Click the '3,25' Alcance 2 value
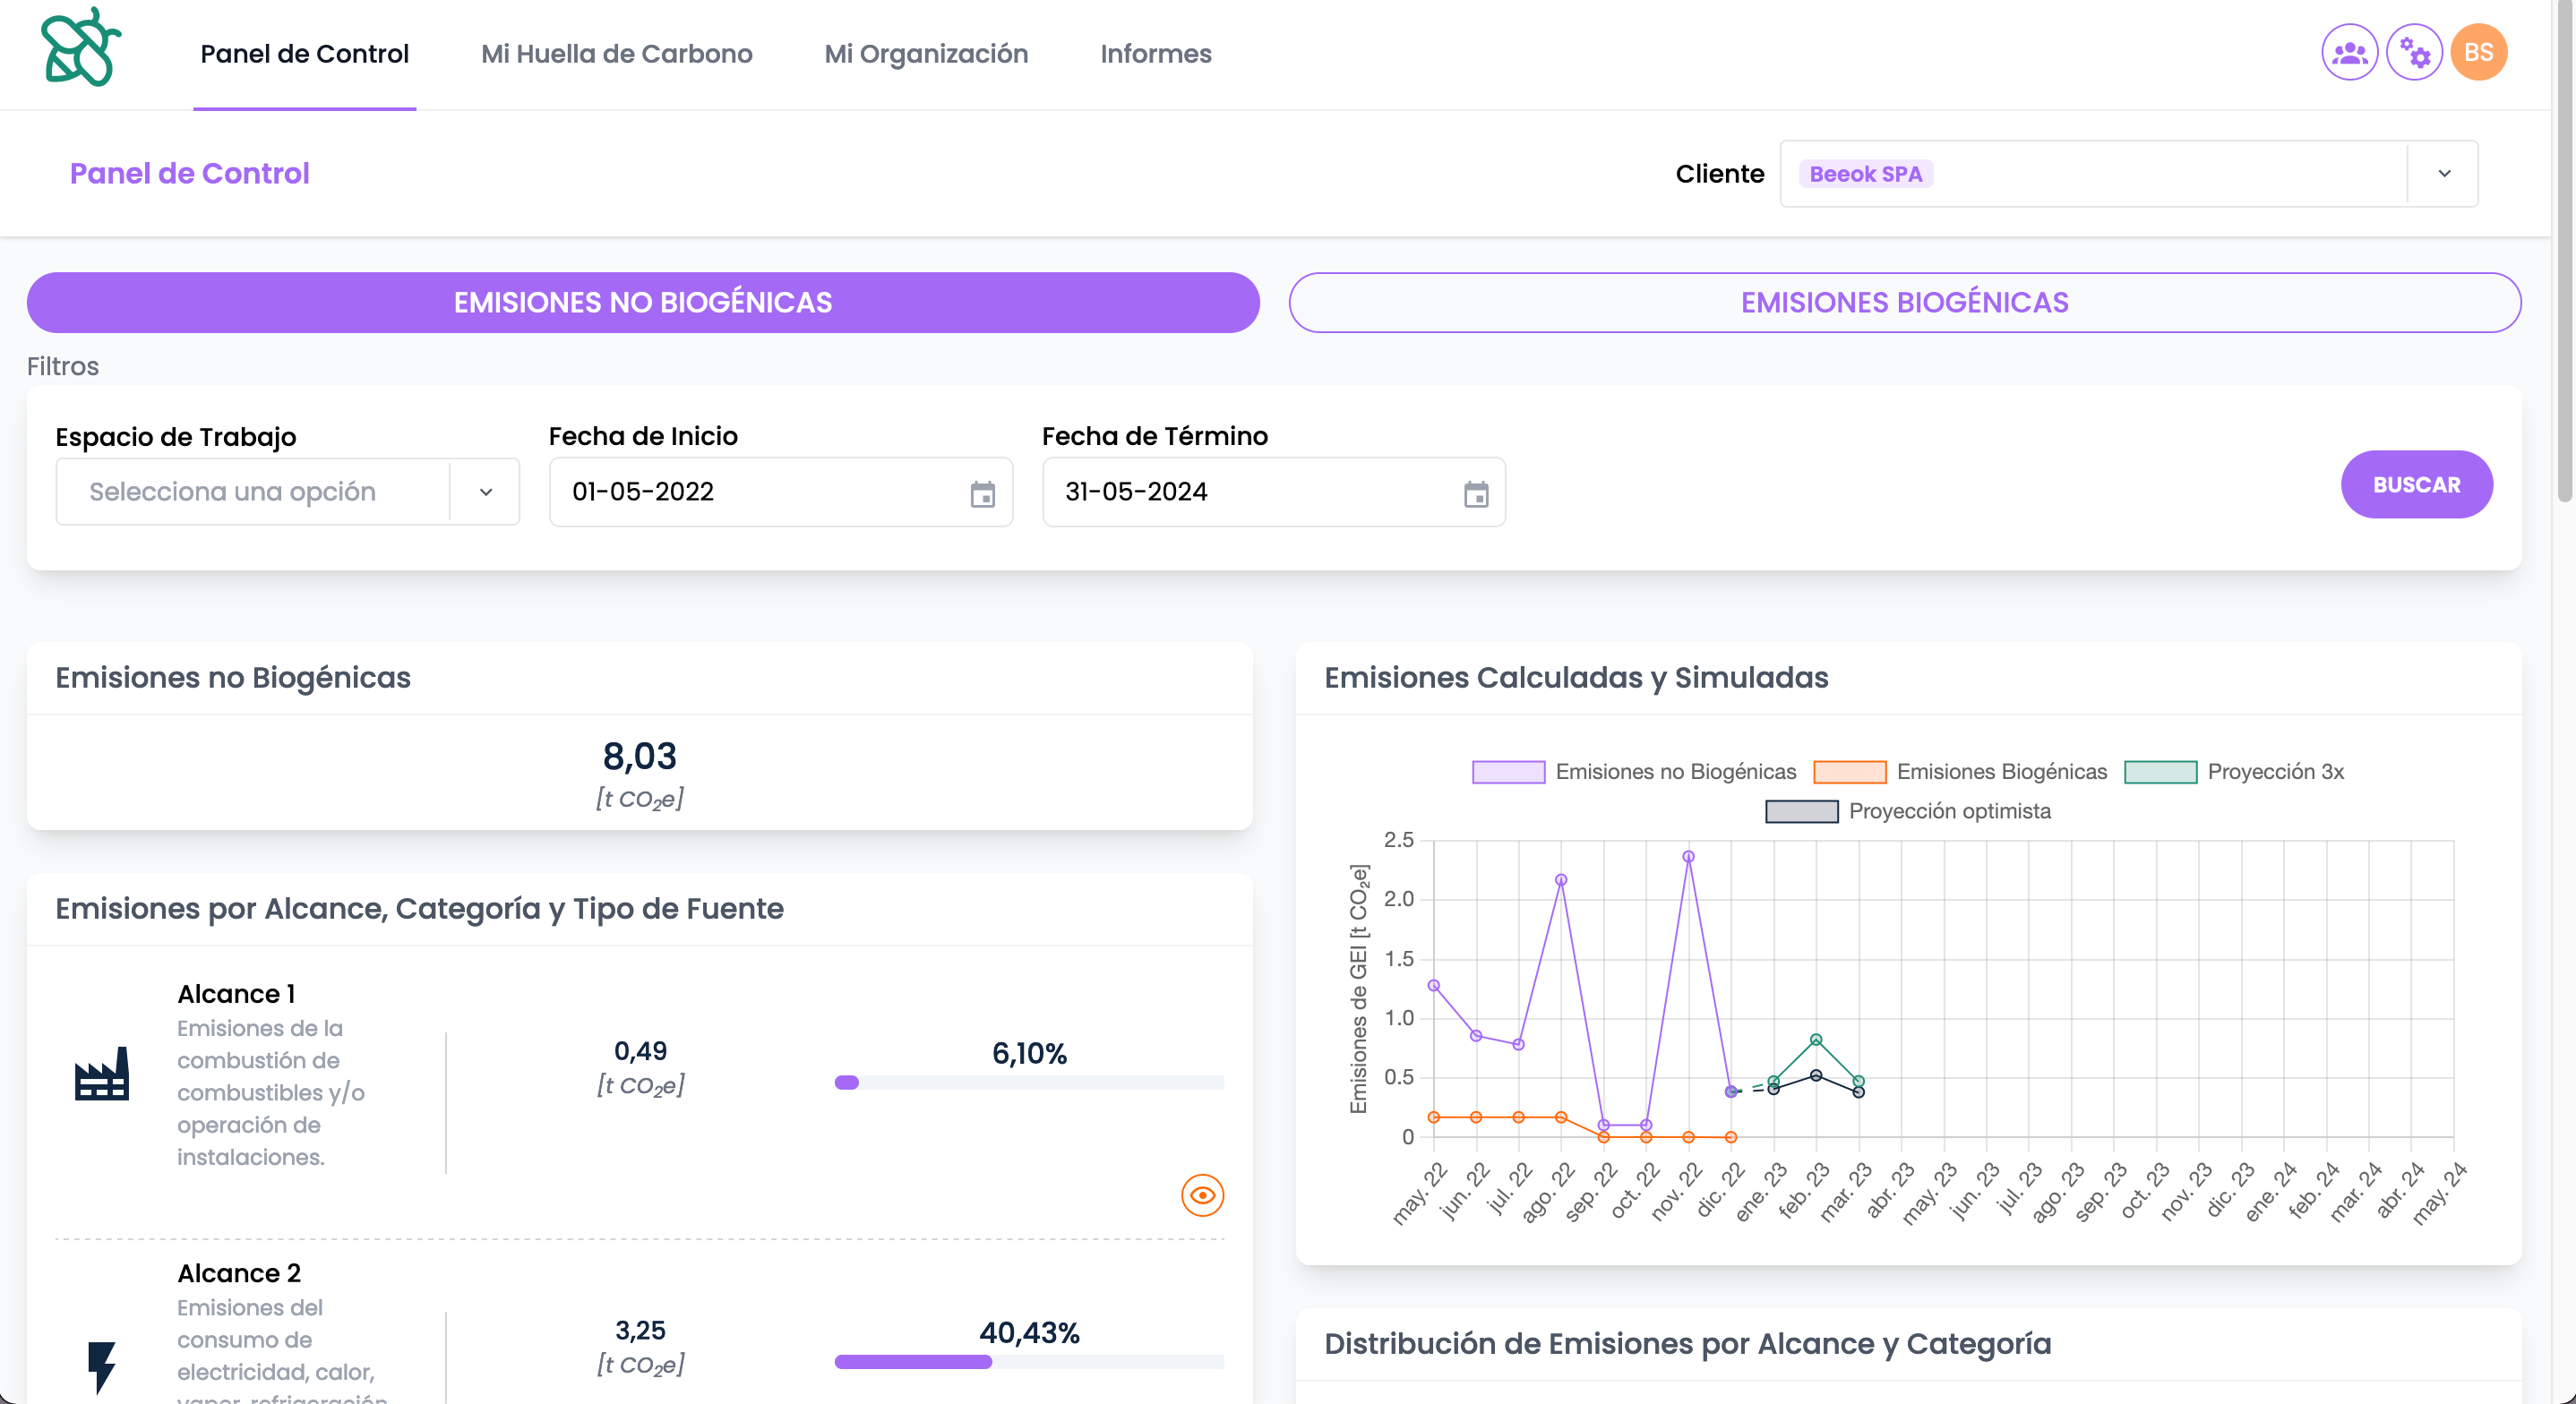 pyautogui.click(x=640, y=1329)
